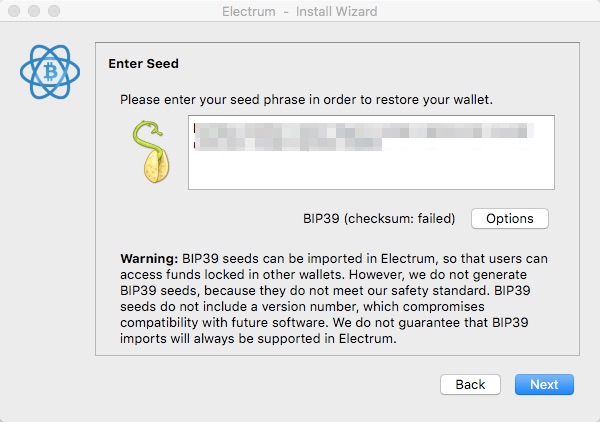Click the bold Warning label
This screenshot has height=422, width=600.
coord(149,259)
